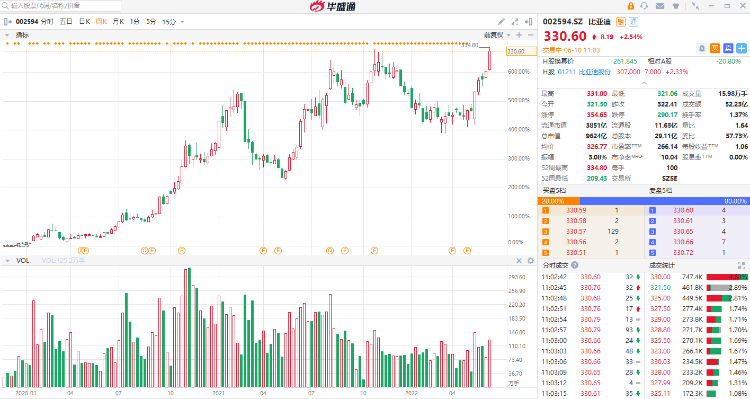Click the orange lock icon in title bar

[630, 6]
